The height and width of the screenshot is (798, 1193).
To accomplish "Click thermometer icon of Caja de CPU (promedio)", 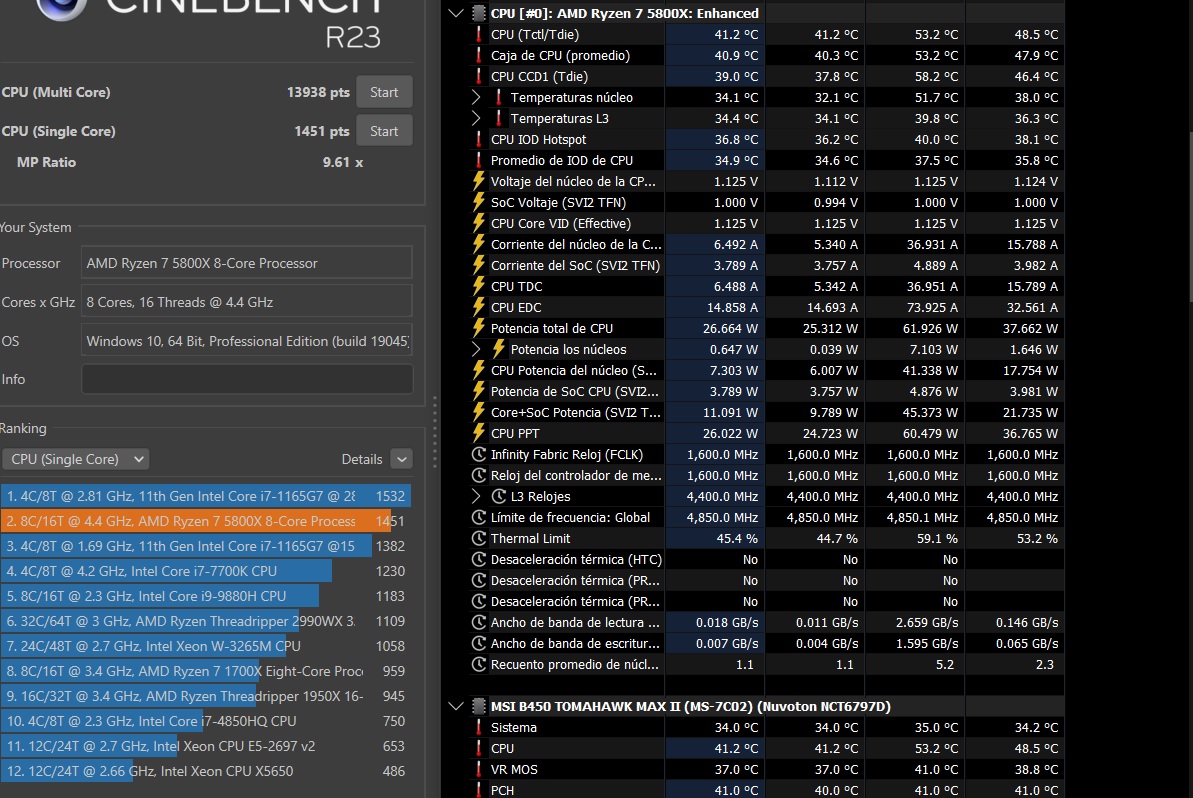I will tap(479, 56).
